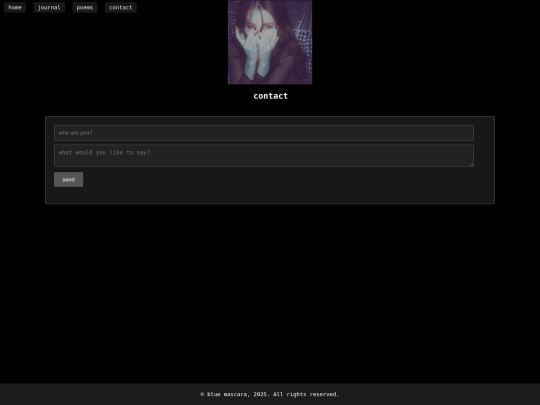Image resolution: width=540 pixels, height=405 pixels.
Task: Click the "contact" page heading
Action: coord(270,96)
